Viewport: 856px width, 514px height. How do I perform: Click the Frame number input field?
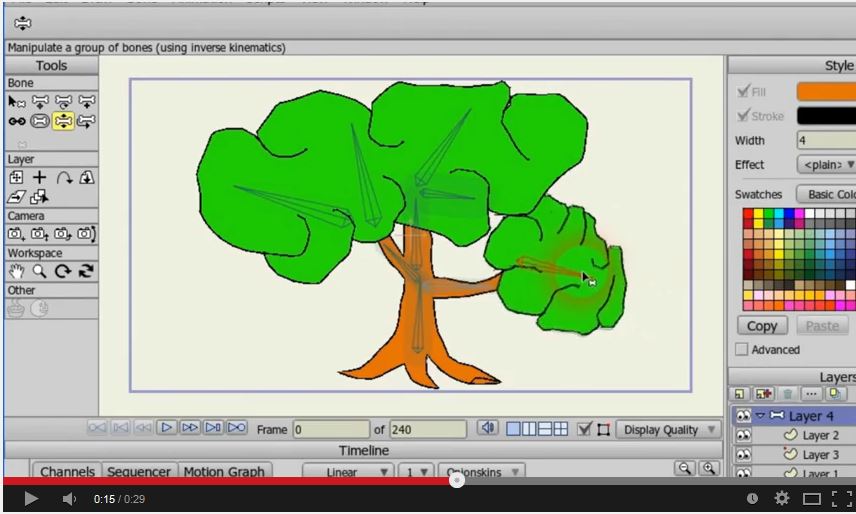(331, 429)
